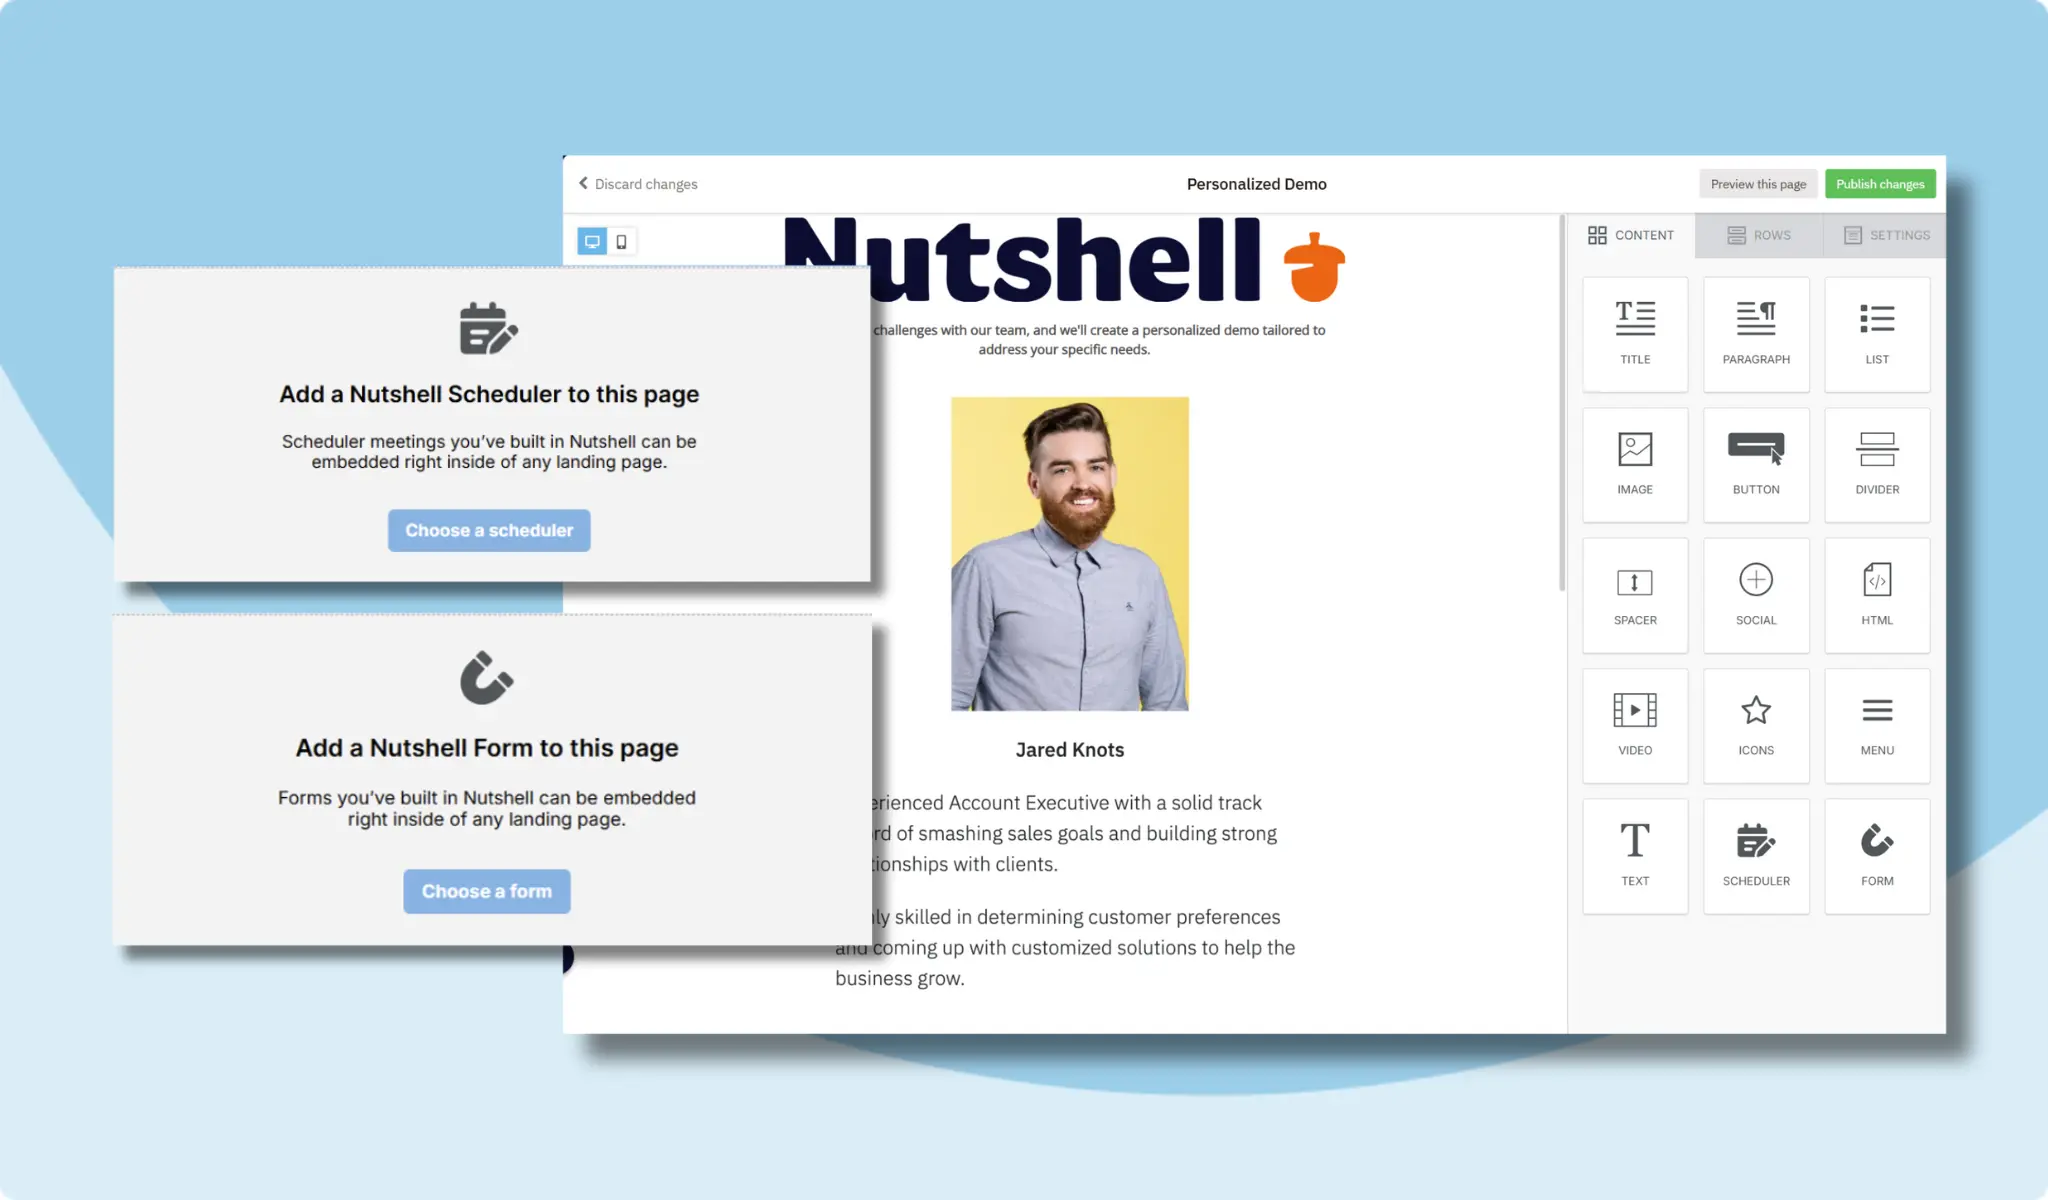
Task: Add a Paragraph block to the page
Action: (1756, 334)
